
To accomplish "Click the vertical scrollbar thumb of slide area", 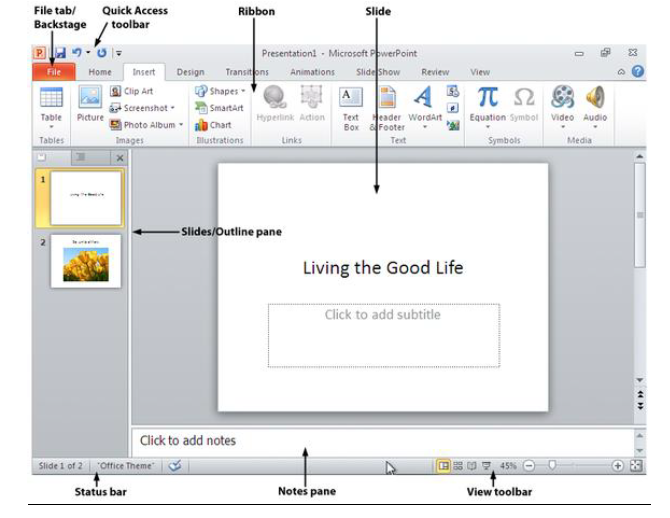I will 640,215.
